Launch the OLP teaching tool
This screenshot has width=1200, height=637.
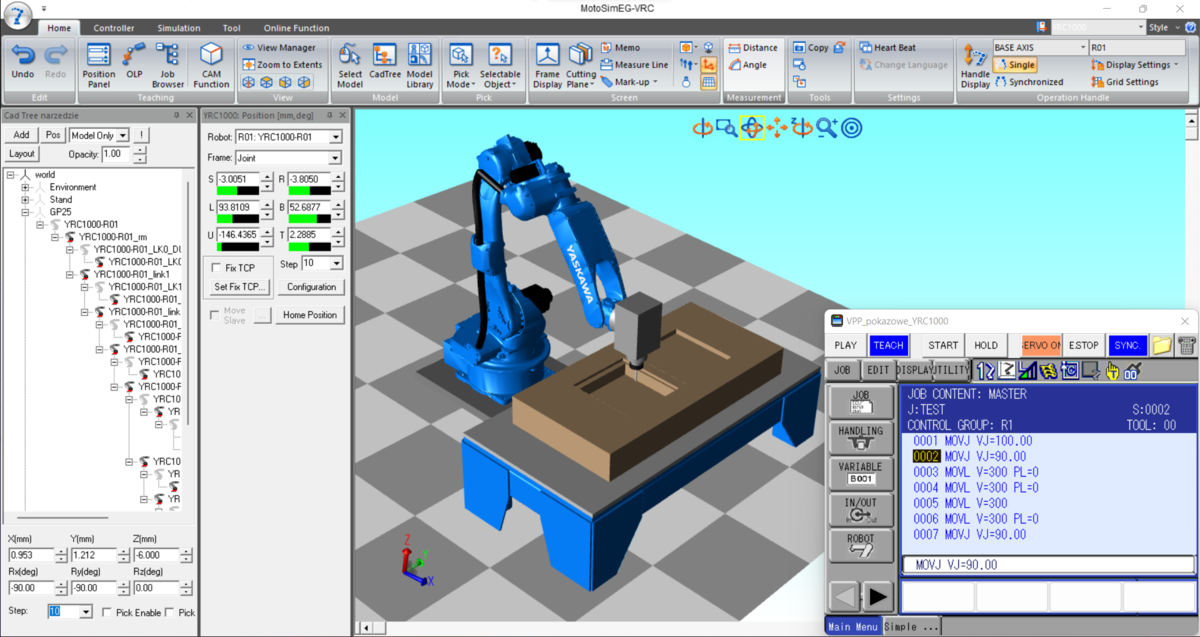pos(134,60)
